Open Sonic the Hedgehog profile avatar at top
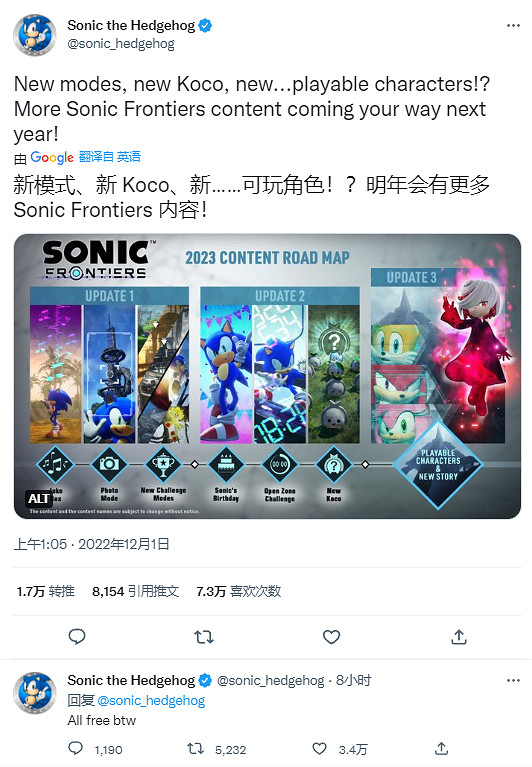The image size is (532, 767). 34,34
